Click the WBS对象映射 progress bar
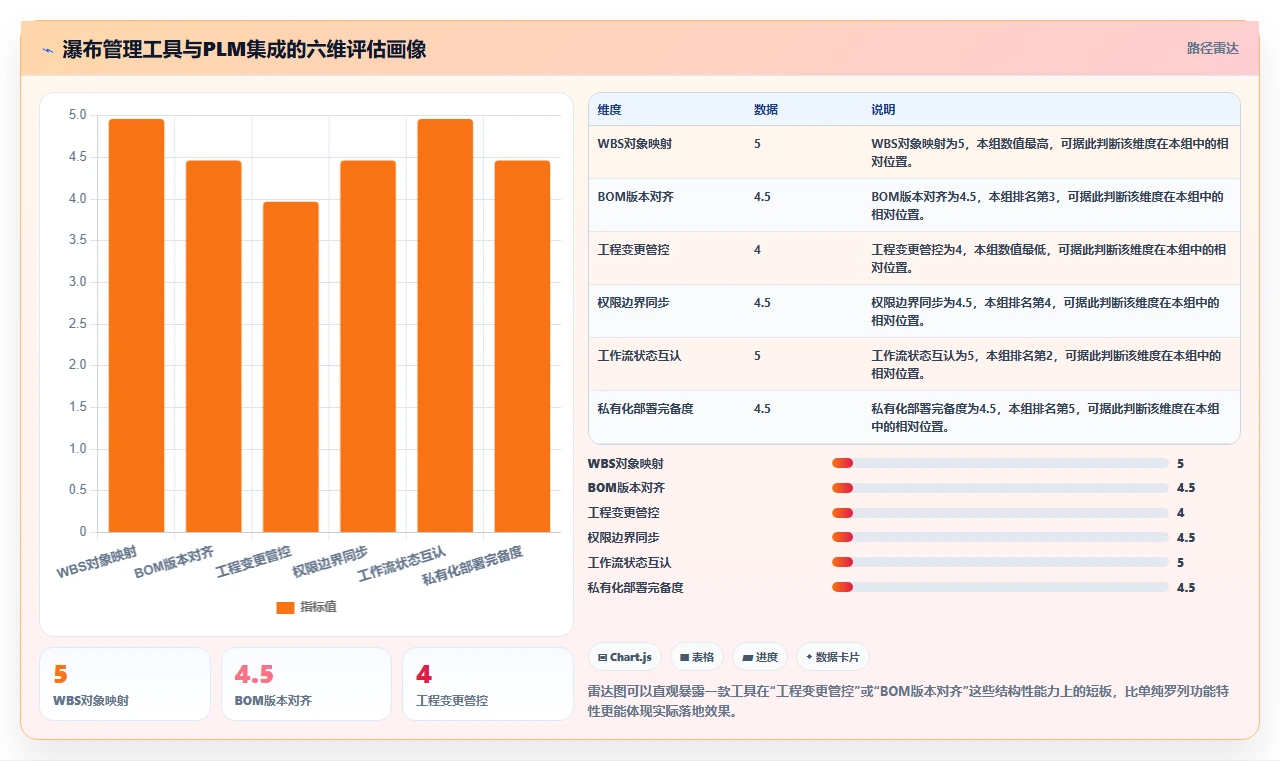The height and width of the screenshot is (761, 1280). click(1000, 463)
